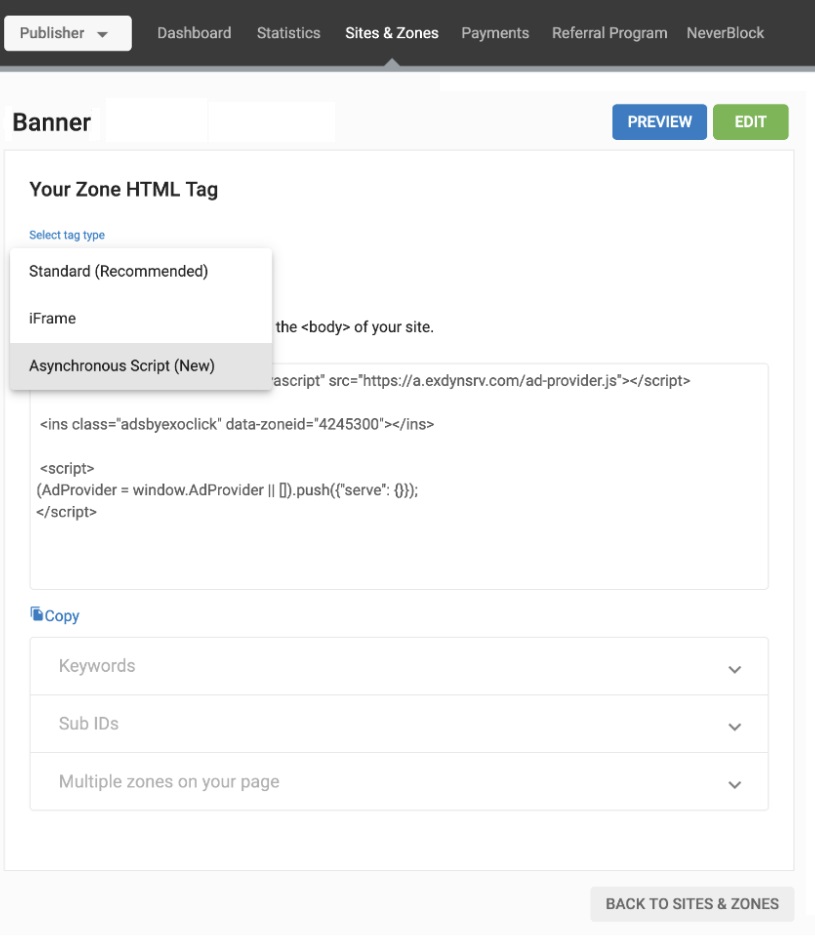The height and width of the screenshot is (936, 815).
Task: Choose Standard (Recommended) tag type
Action: point(141,271)
